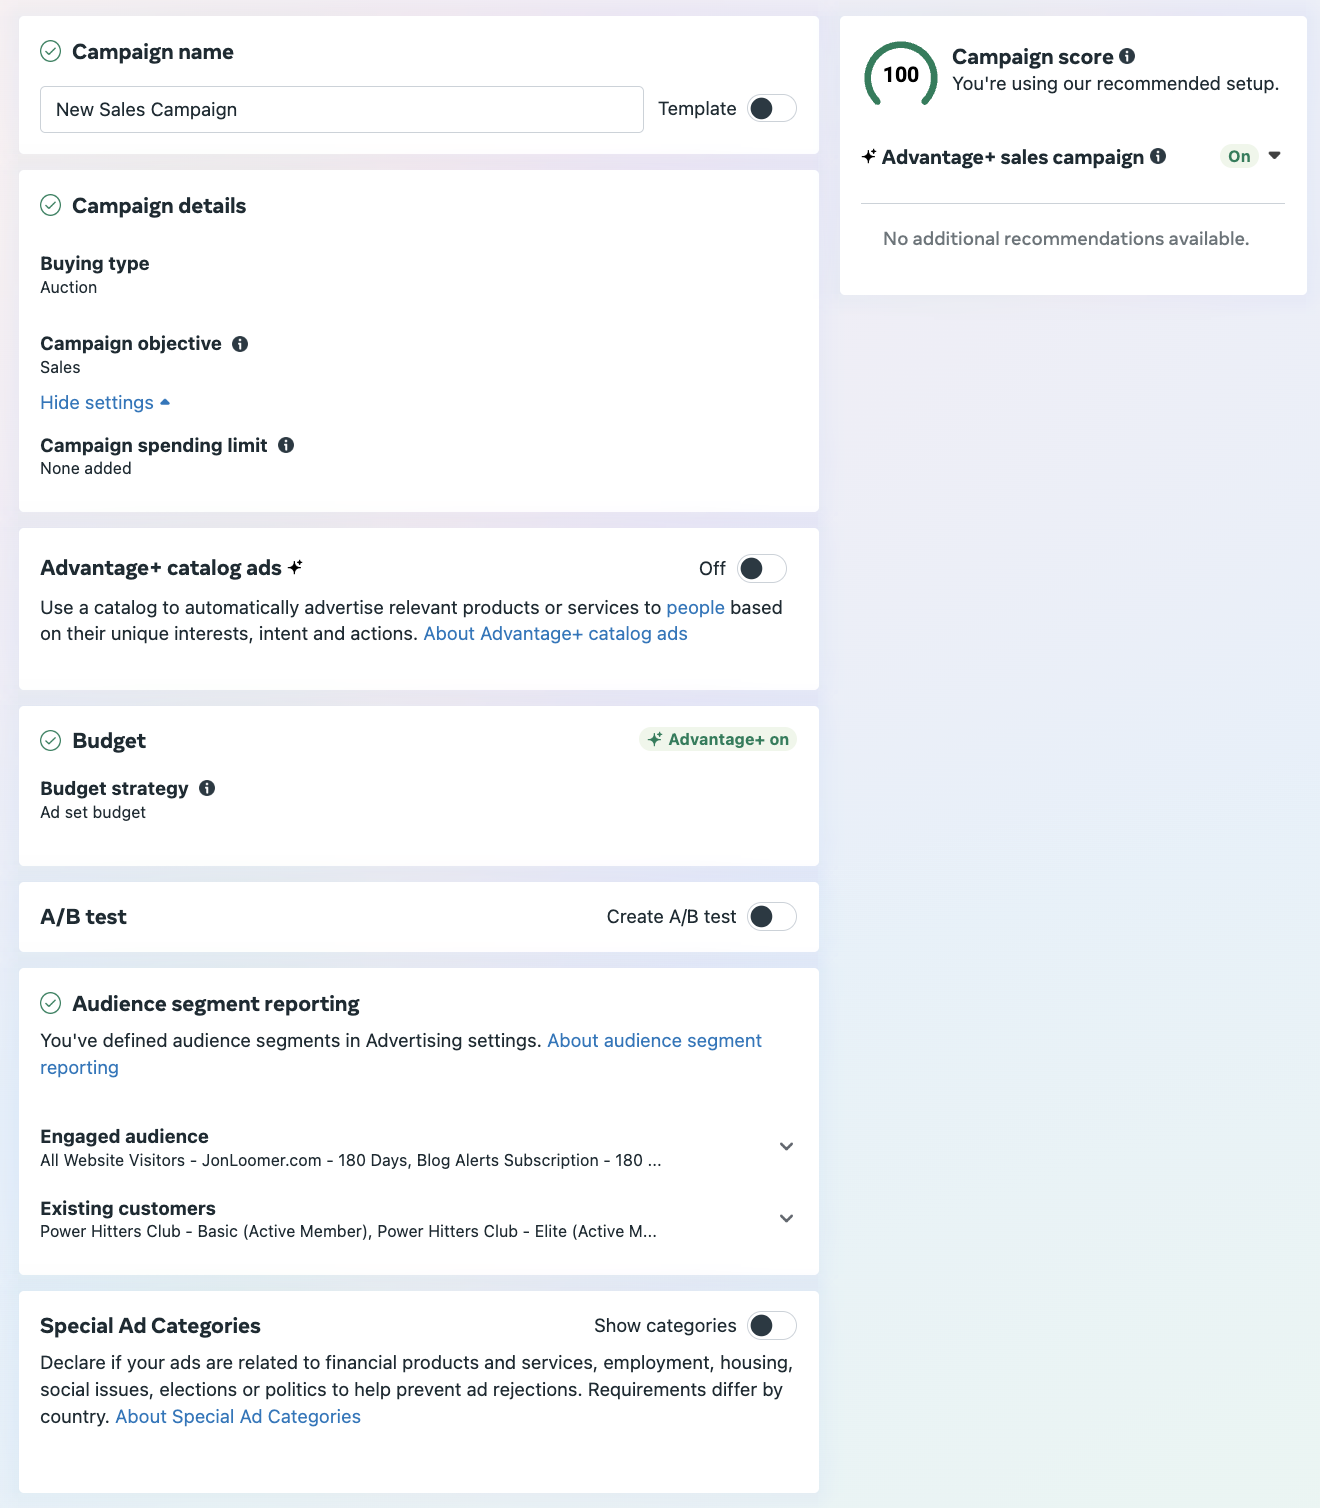1320x1508 pixels.
Task: Enable Advantage+ catalog ads toggle
Action: [762, 569]
